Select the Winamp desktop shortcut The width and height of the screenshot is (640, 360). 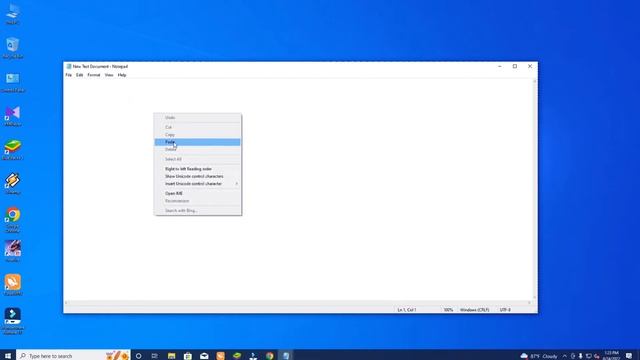pos(13,183)
